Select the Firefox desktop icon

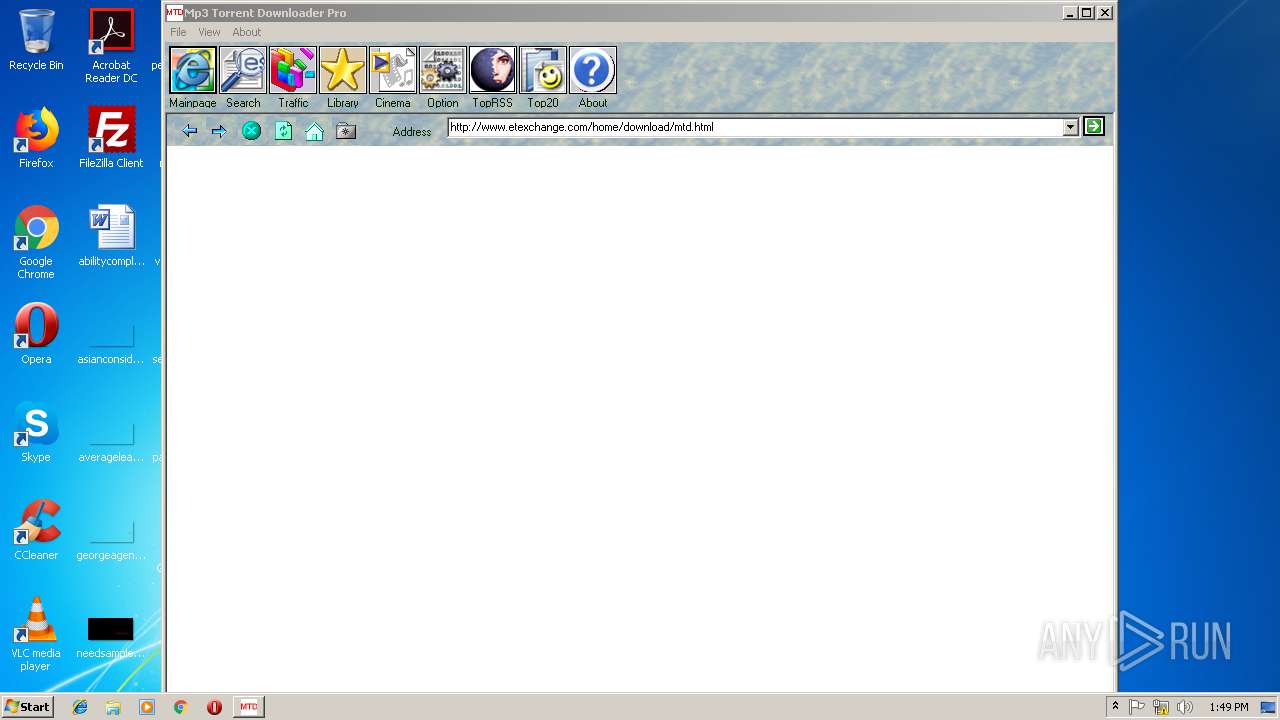[x=36, y=138]
